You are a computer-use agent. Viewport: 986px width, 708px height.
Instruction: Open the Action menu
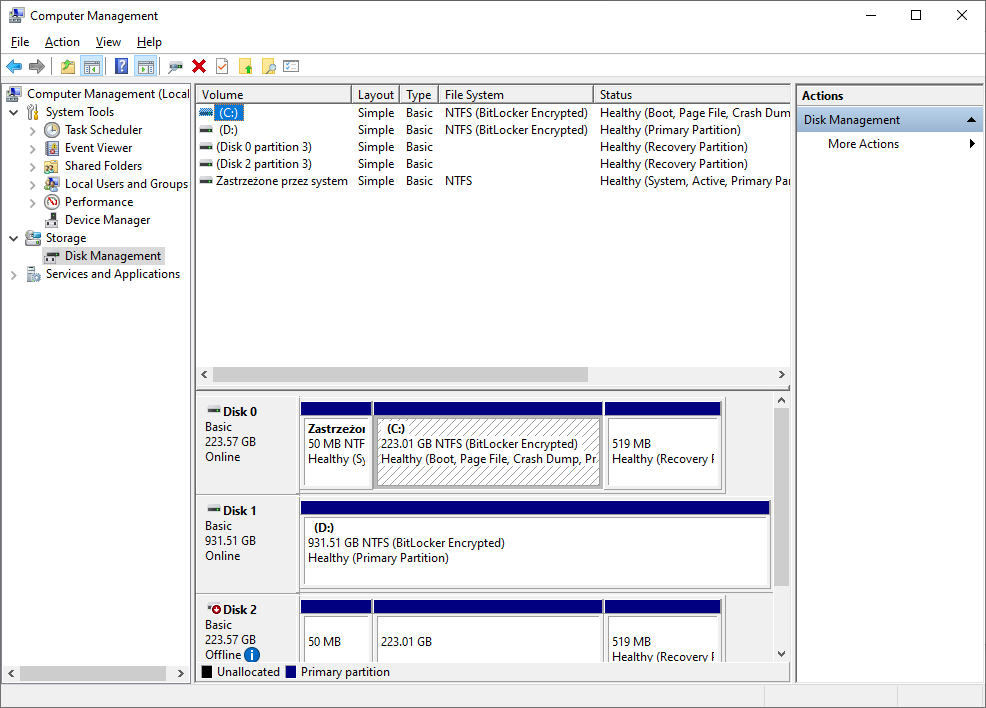pyautogui.click(x=61, y=42)
